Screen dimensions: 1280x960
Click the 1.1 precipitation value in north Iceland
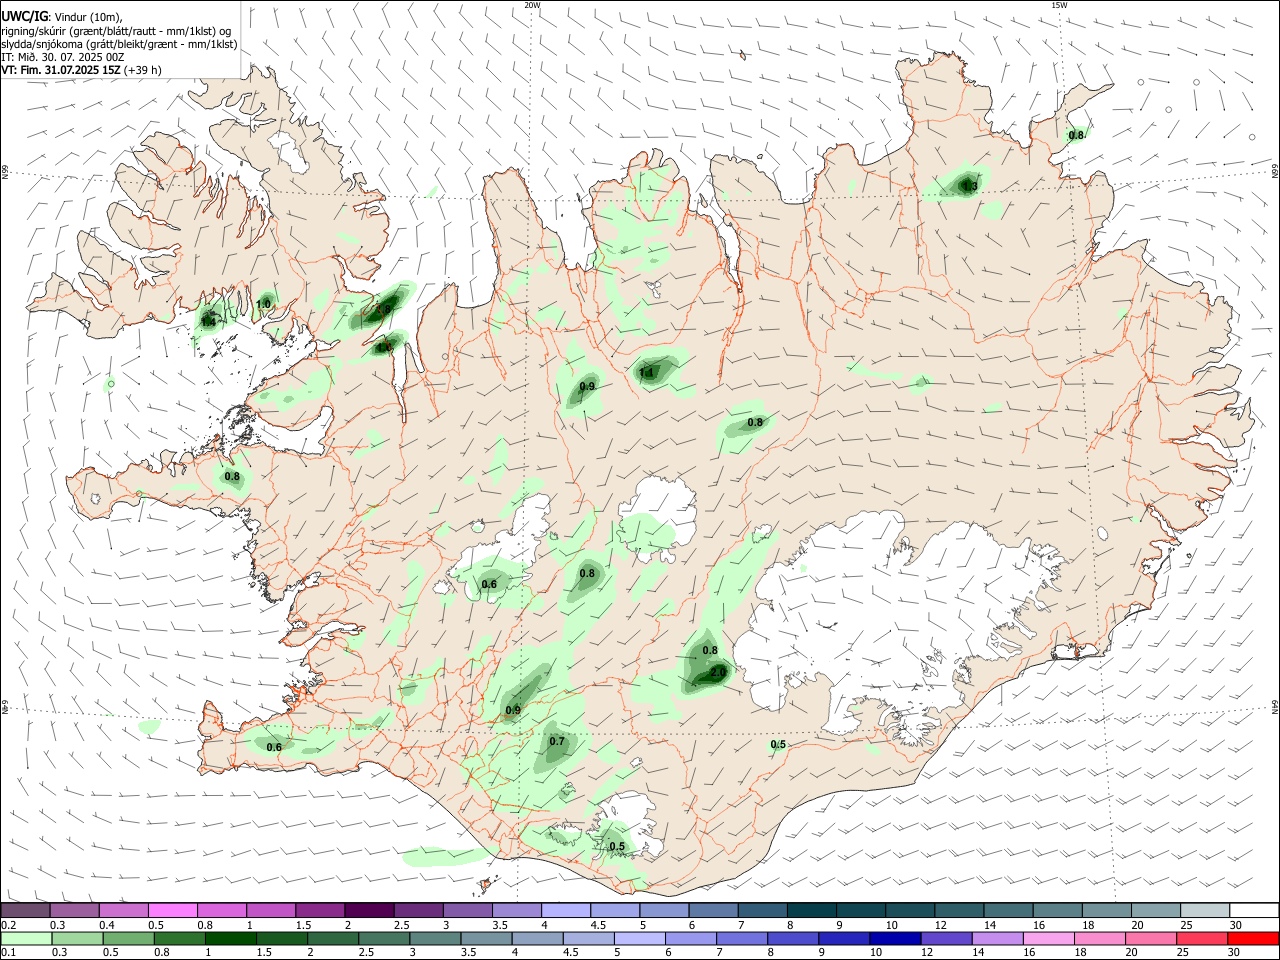[647, 373]
